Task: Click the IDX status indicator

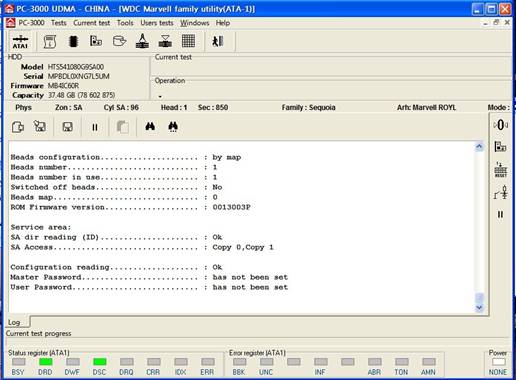Action: [180, 362]
